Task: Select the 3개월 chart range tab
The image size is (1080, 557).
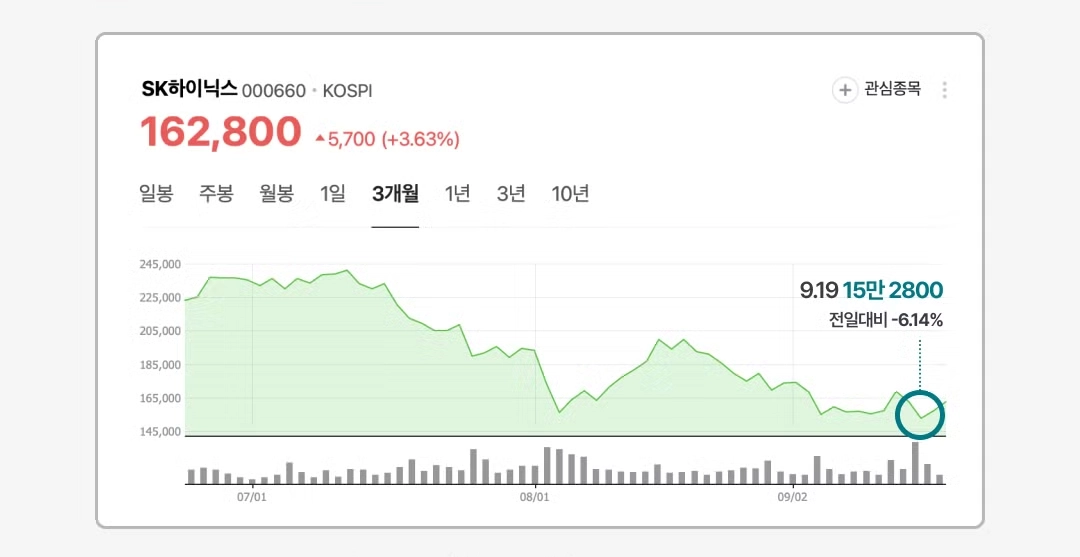Action: pyautogui.click(x=395, y=194)
